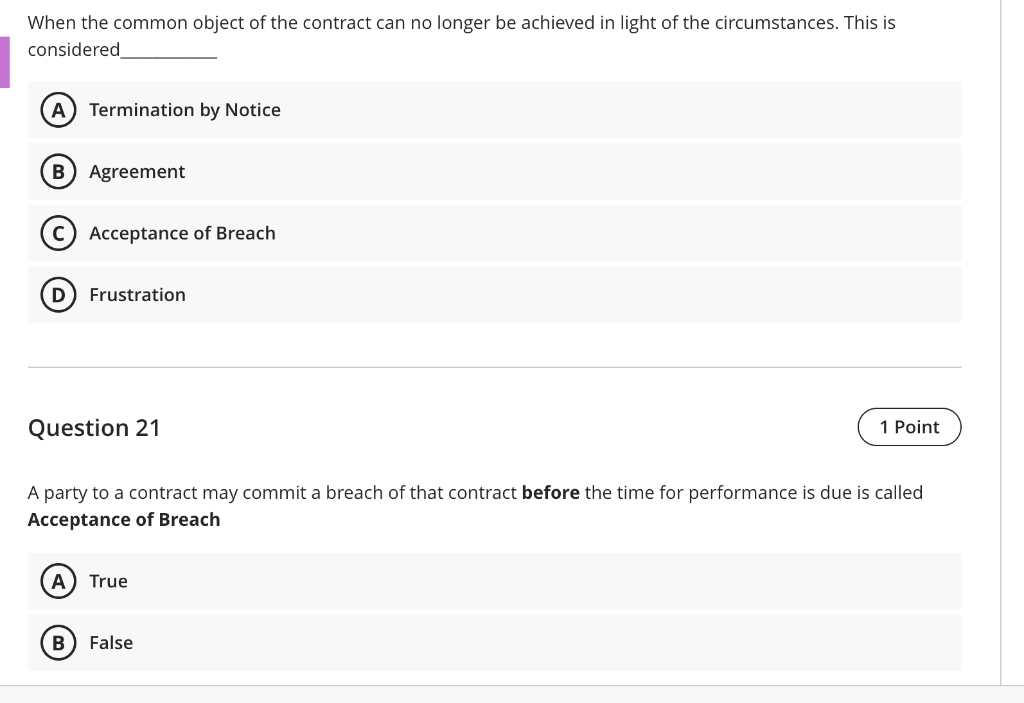Select False for Question 21
1024x703 pixels.
coord(57,643)
